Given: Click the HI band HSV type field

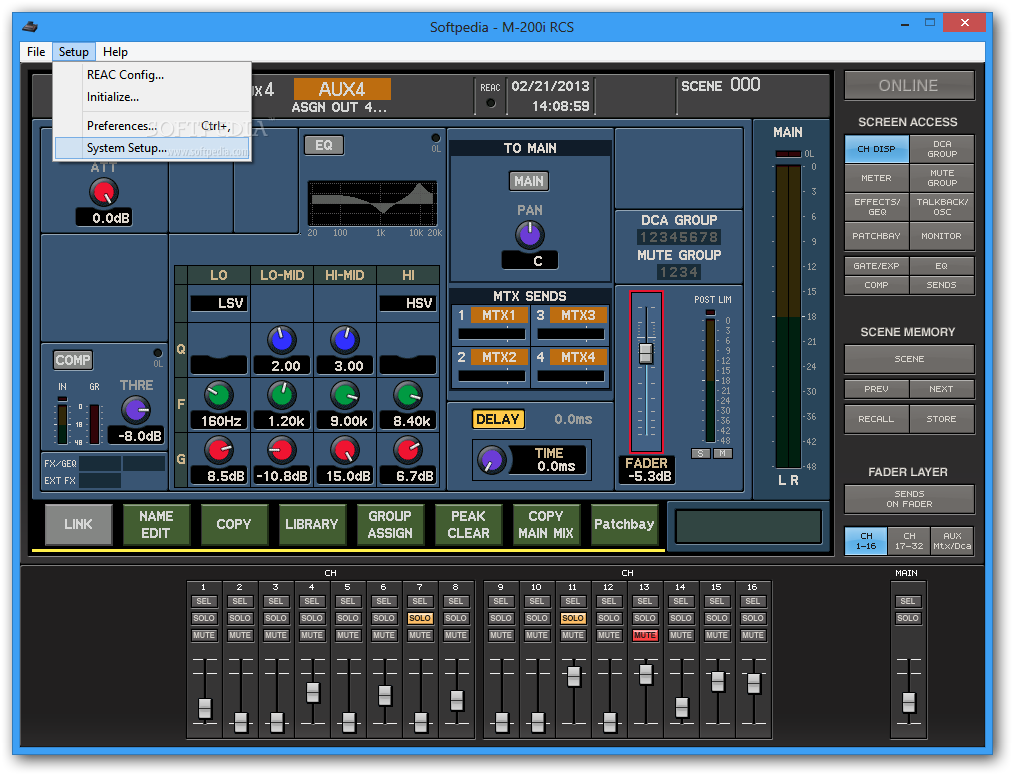Looking at the screenshot, I should [408, 303].
